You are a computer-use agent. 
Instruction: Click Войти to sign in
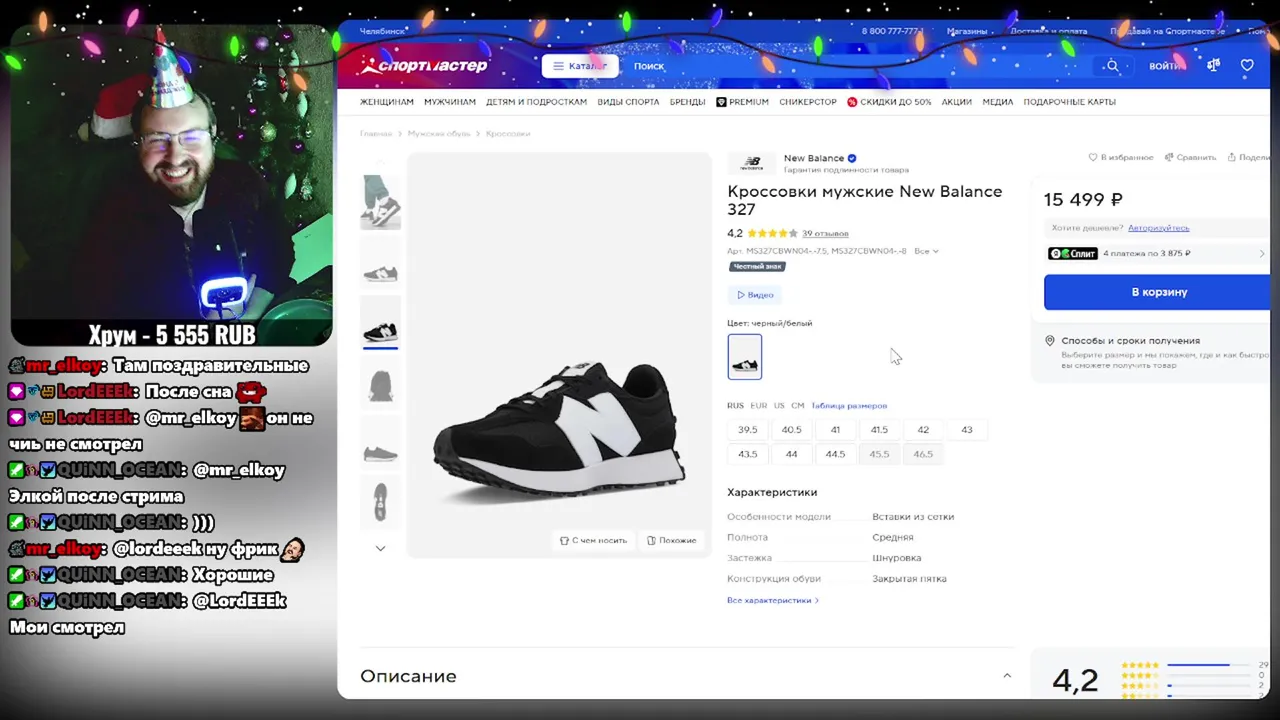coord(1164,66)
